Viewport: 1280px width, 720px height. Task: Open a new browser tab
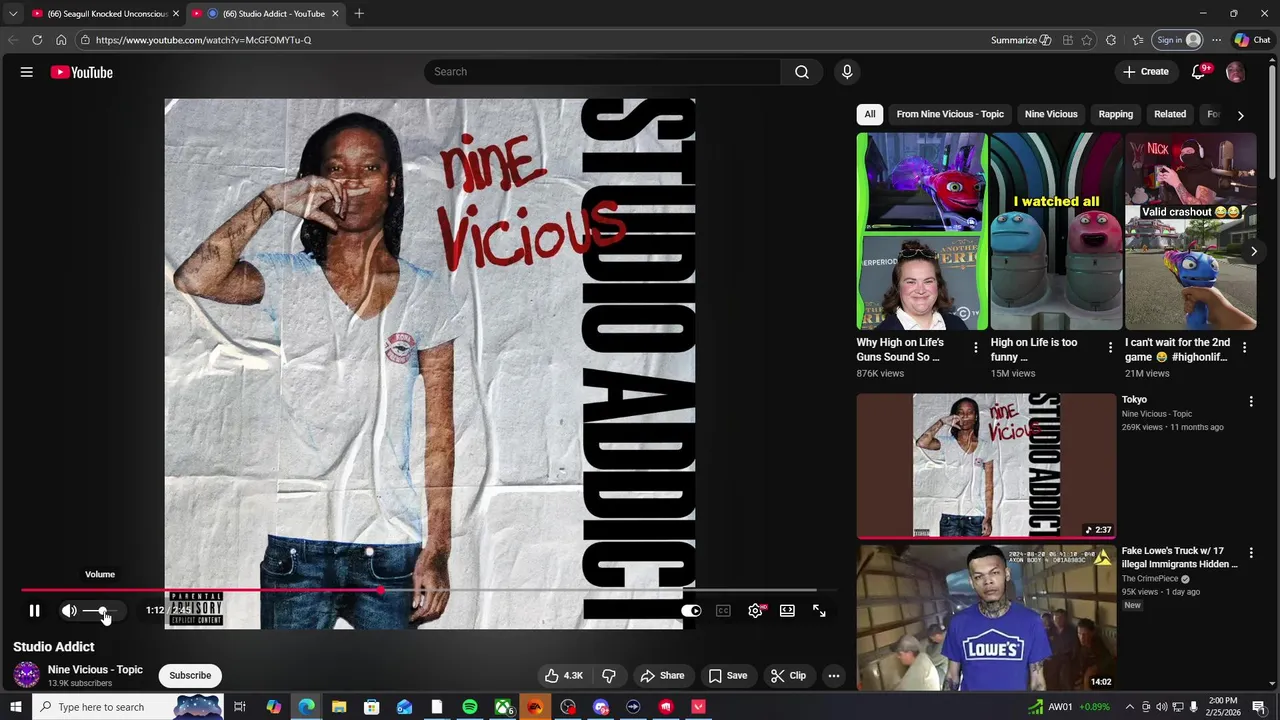coord(359,14)
